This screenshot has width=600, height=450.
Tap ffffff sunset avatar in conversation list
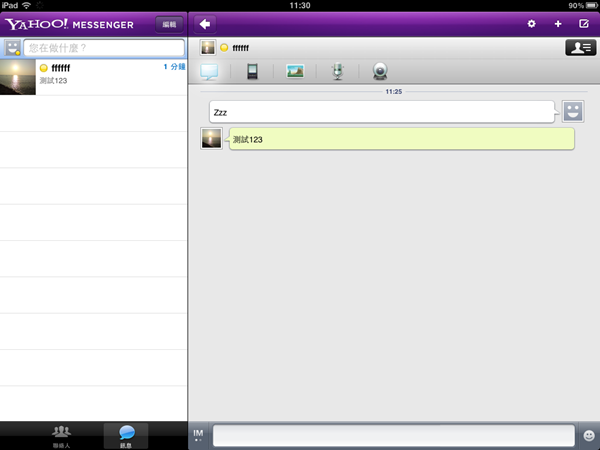pos(18,77)
